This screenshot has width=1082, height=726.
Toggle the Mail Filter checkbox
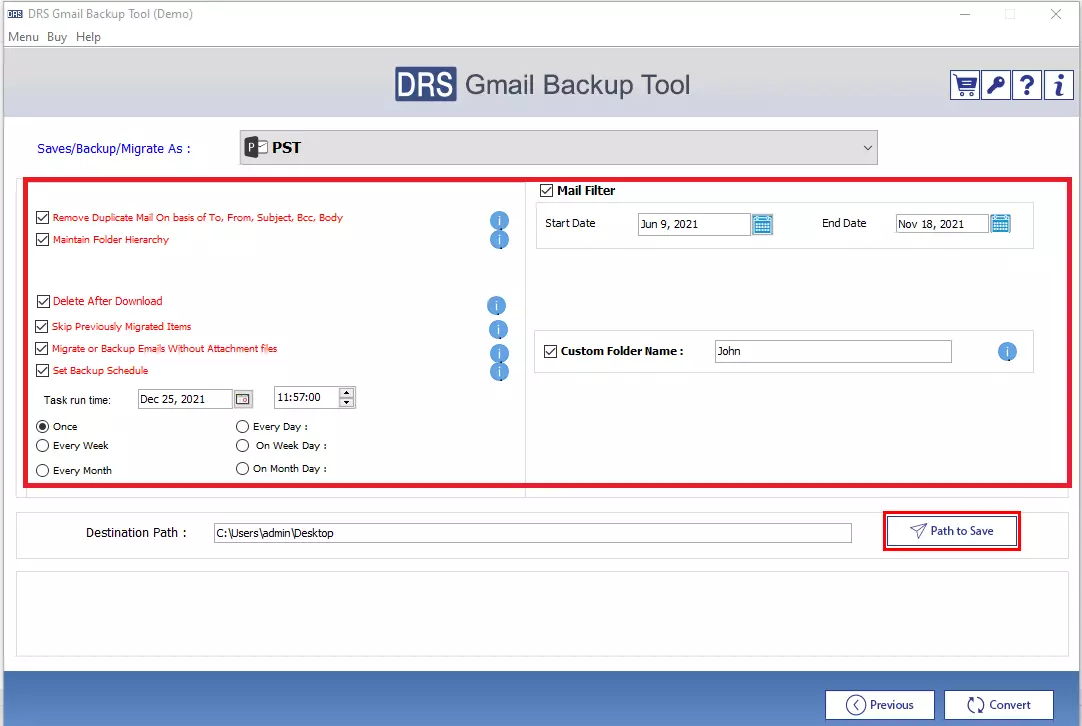[547, 190]
